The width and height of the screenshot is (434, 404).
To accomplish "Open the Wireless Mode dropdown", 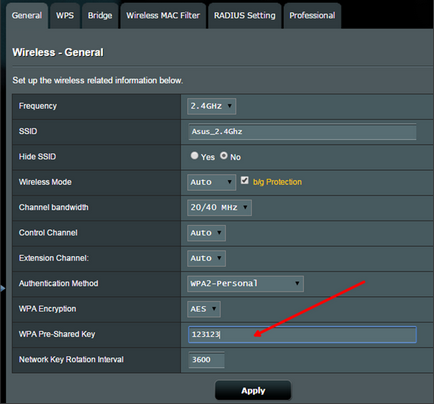I will [x=212, y=182].
